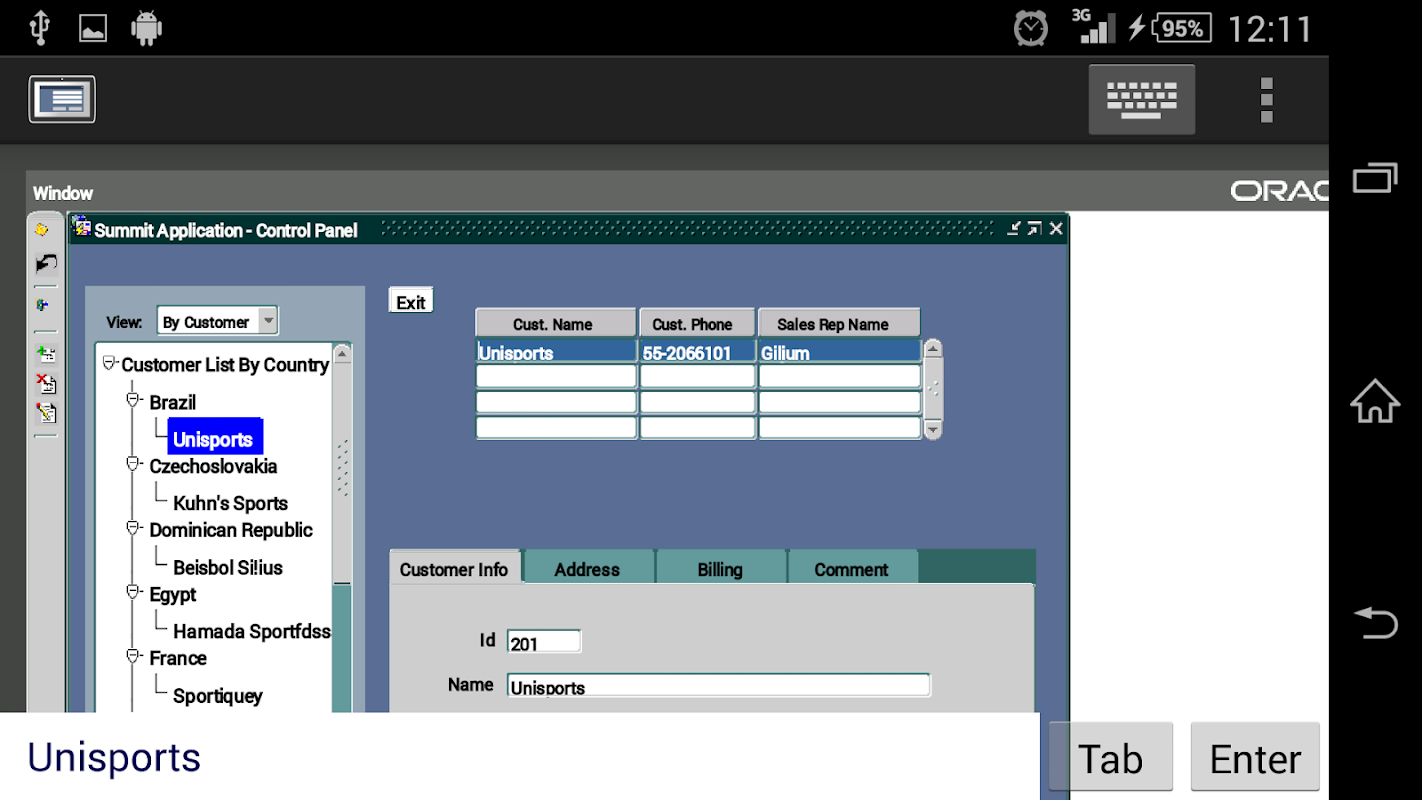This screenshot has width=1422, height=800.
Task: Collapse the Czechoslovakia tree node
Action: pos(133,464)
